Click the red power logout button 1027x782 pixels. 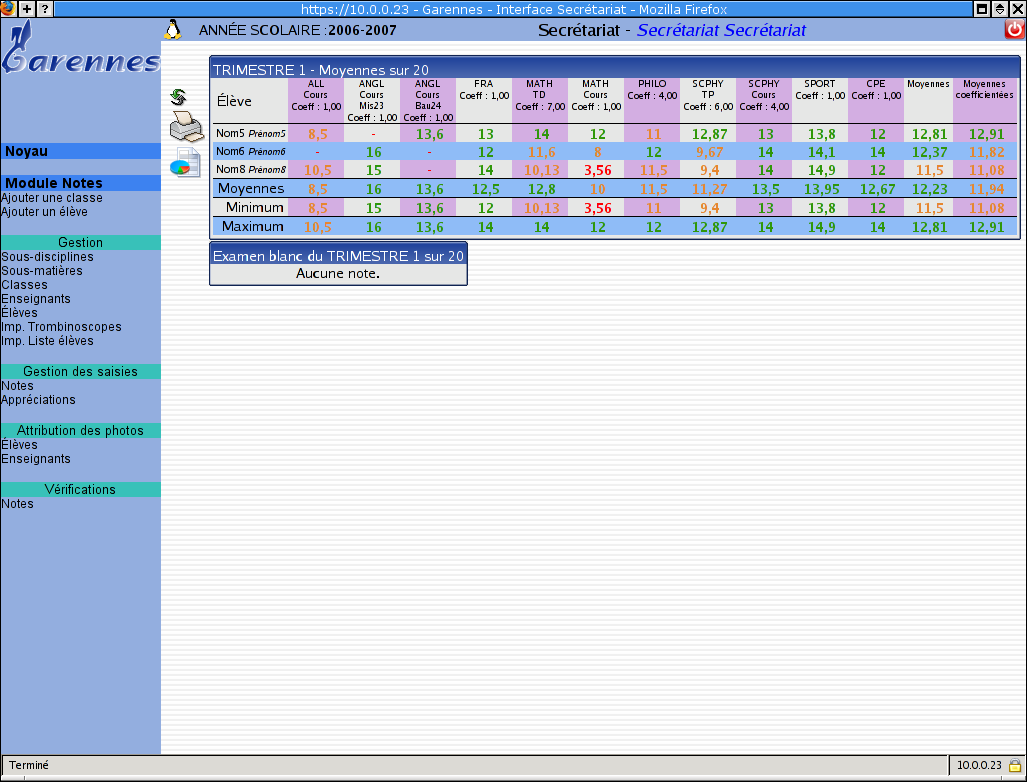[1015, 30]
